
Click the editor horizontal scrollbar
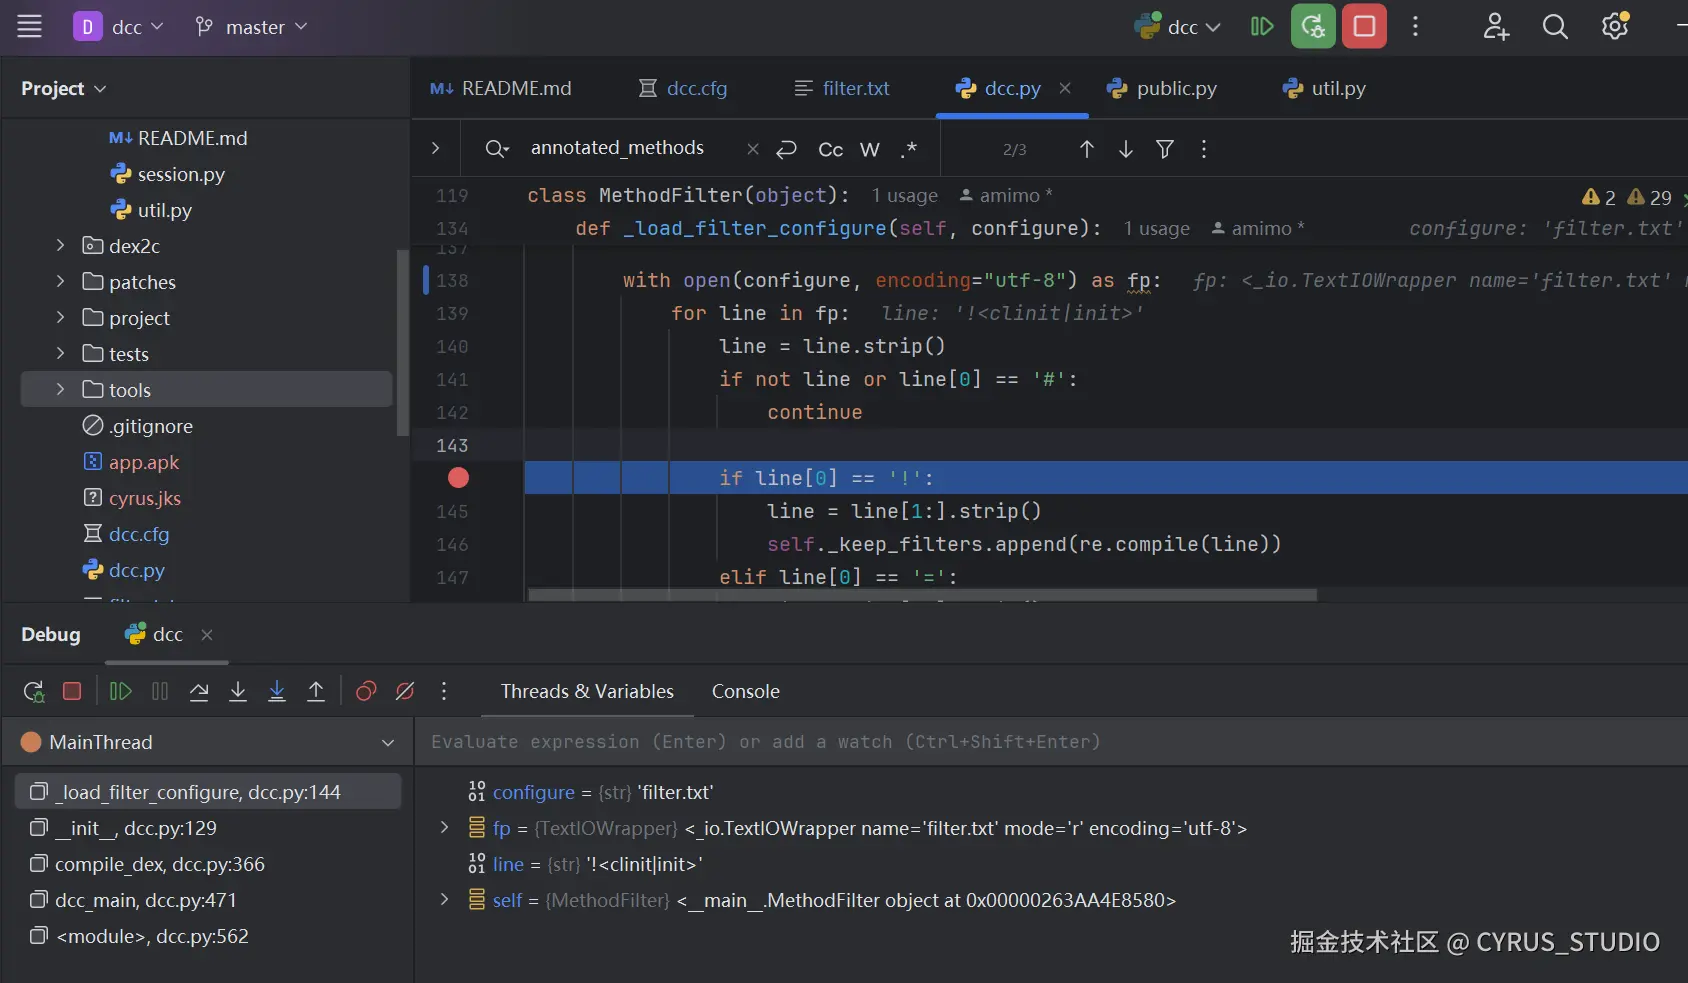pos(921,595)
